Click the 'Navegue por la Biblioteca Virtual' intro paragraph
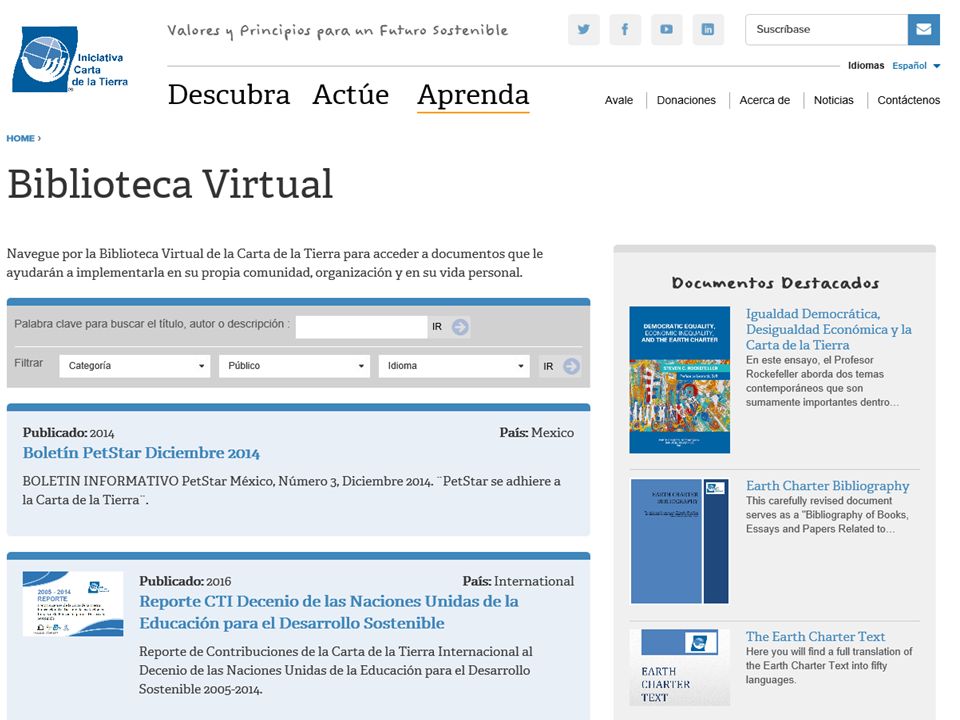Screen dimensions: 960x720 [x=275, y=263]
